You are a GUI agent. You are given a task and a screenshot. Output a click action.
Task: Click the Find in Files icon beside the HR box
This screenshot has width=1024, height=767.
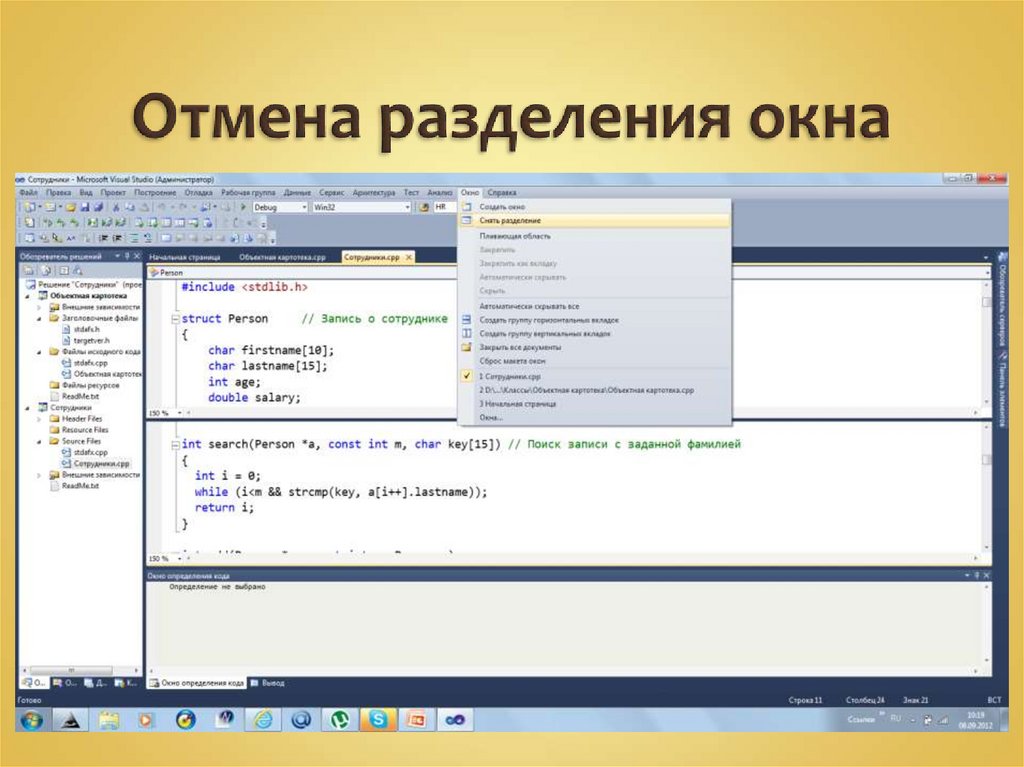click(x=424, y=207)
